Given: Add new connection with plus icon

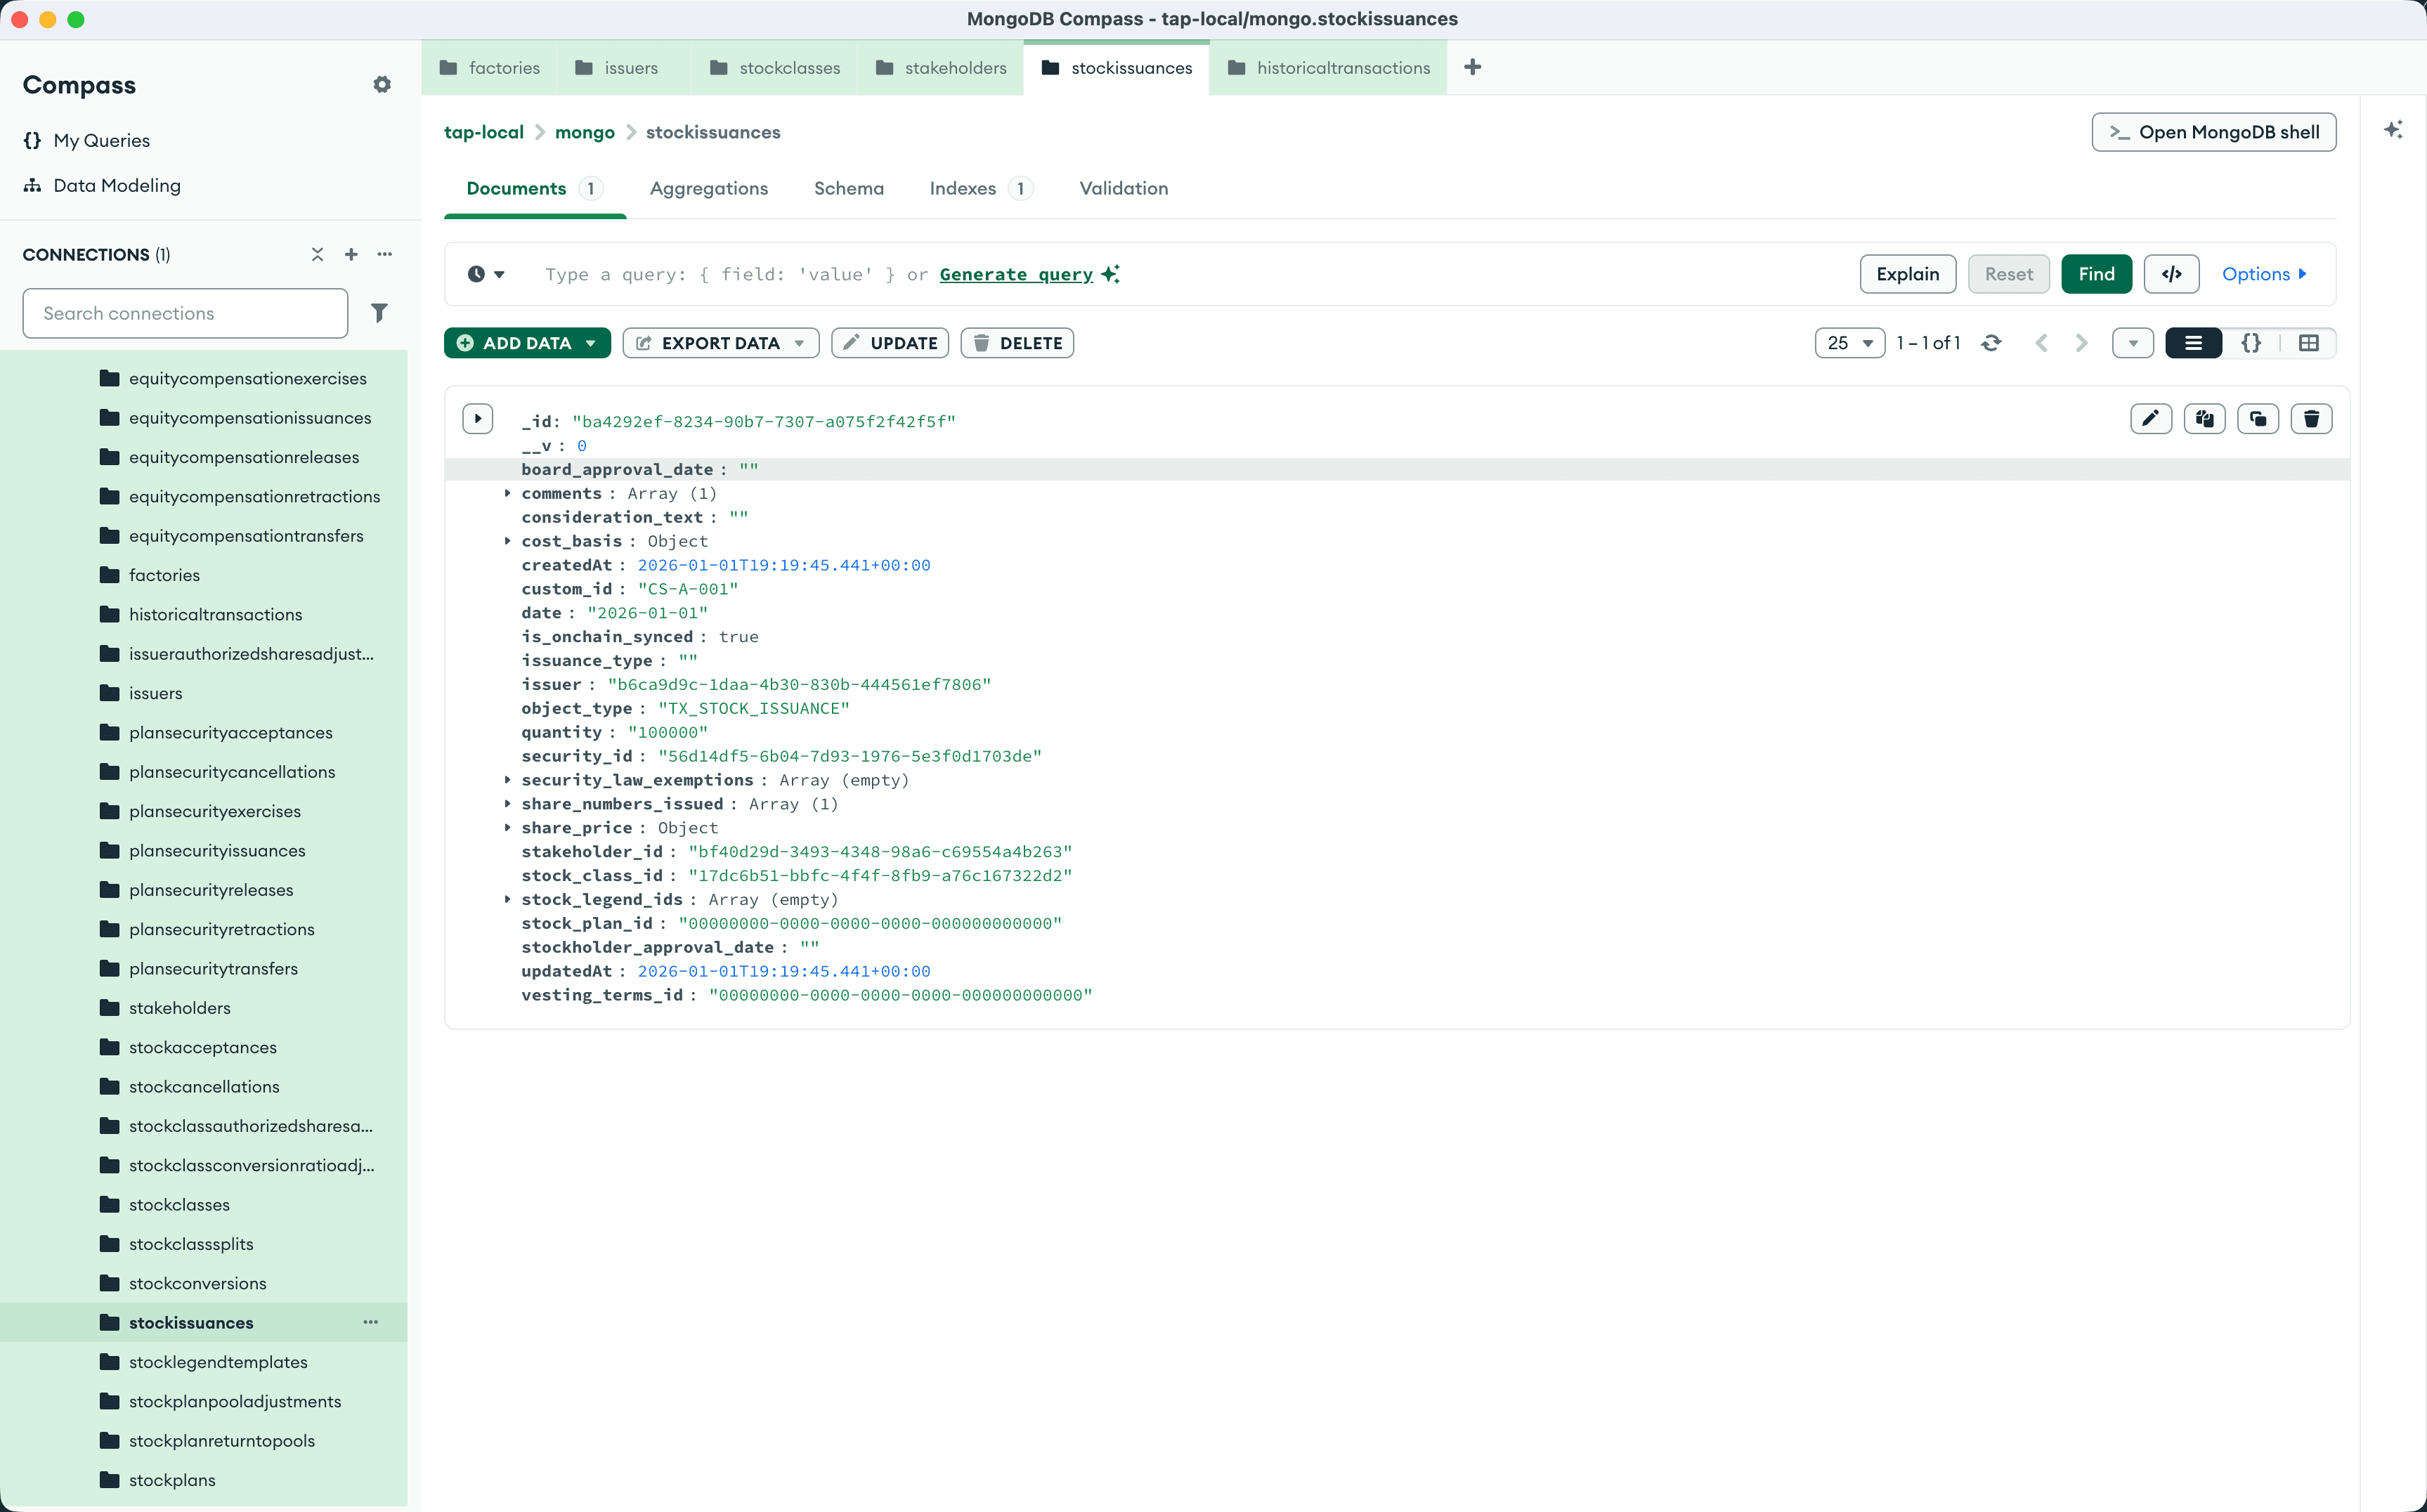Looking at the screenshot, I should coord(351,254).
